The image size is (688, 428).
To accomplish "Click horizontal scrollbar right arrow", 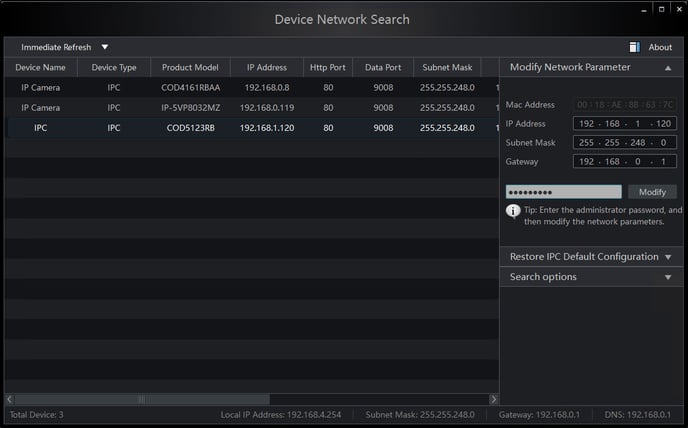I will 494,399.
